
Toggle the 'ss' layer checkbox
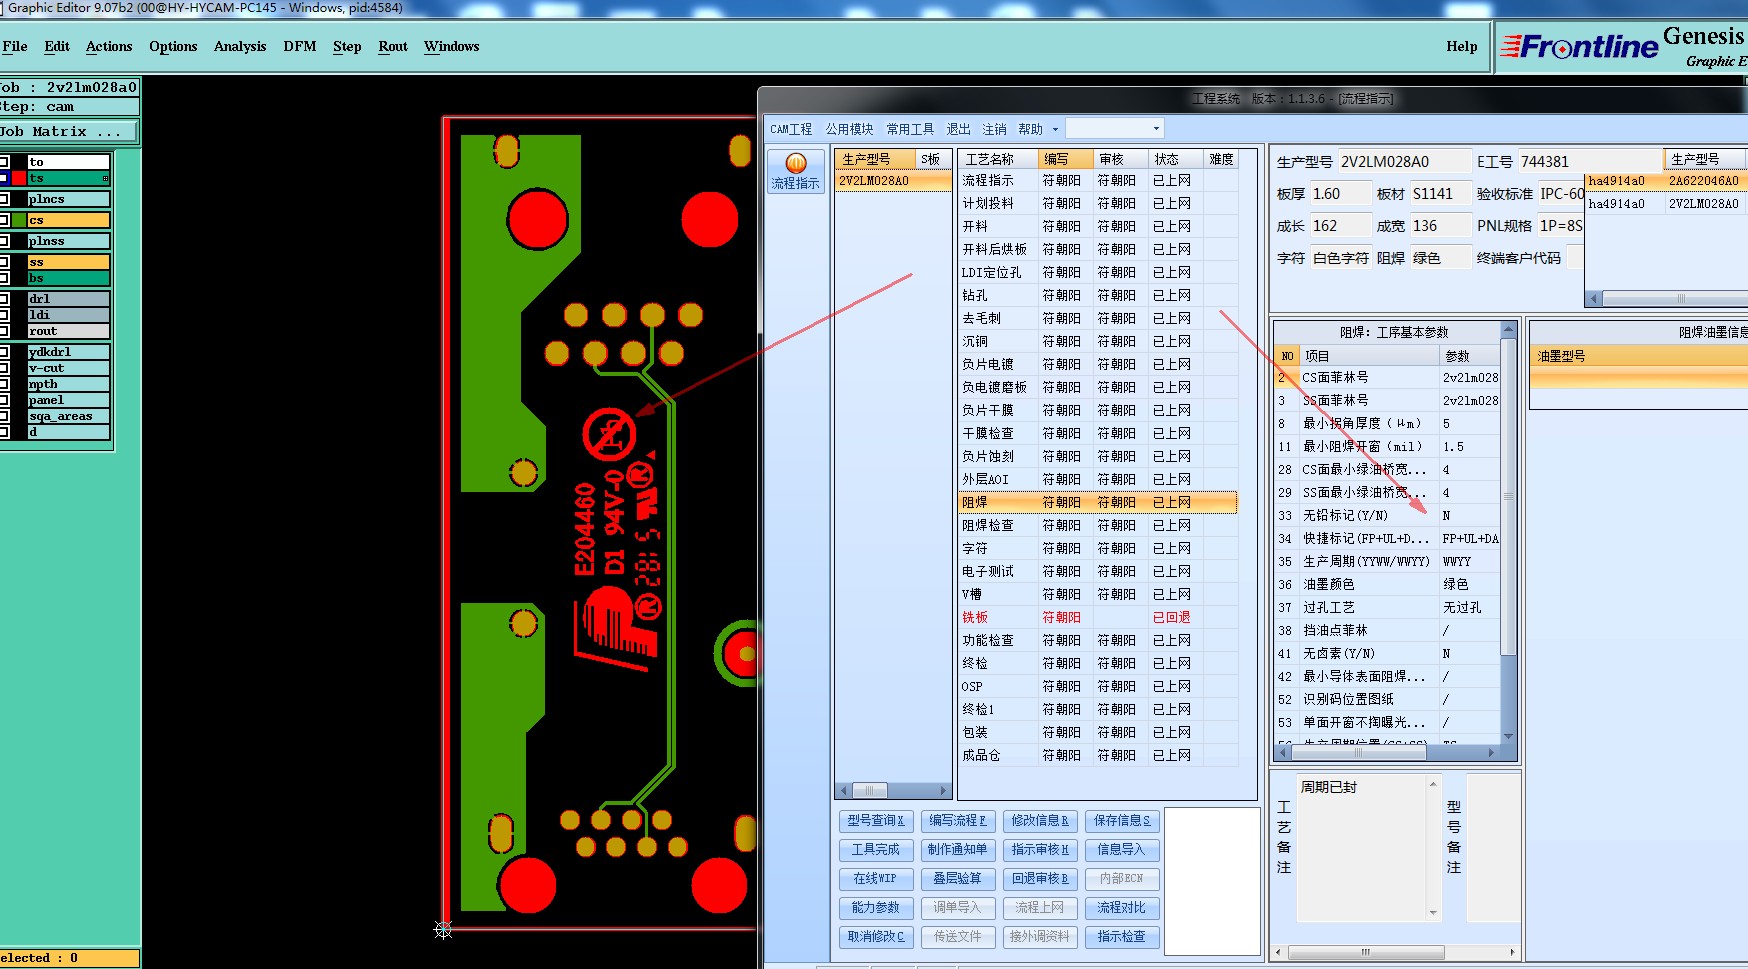[x=5, y=262]
